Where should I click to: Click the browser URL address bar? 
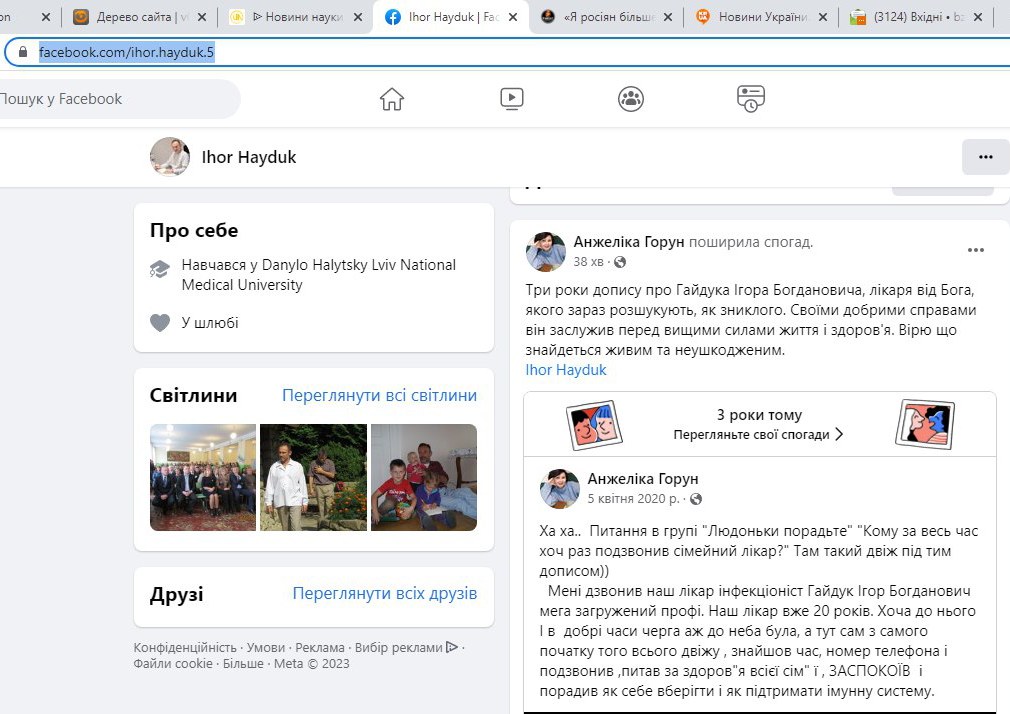coord(500,52)
